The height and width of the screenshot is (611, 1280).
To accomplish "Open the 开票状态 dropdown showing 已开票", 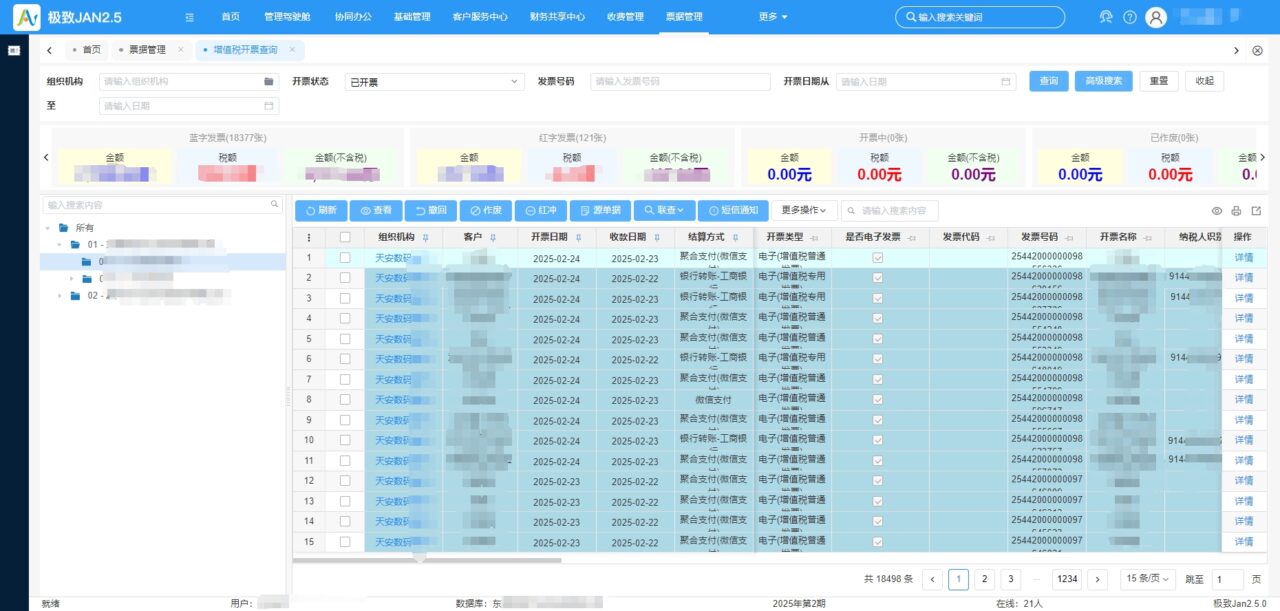I will point(434,82).
